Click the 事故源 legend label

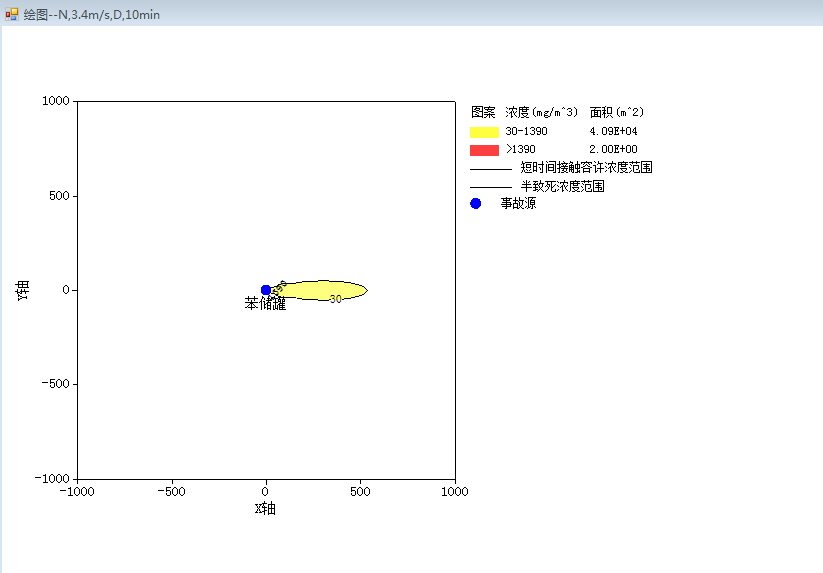click(x=518, y=204)
